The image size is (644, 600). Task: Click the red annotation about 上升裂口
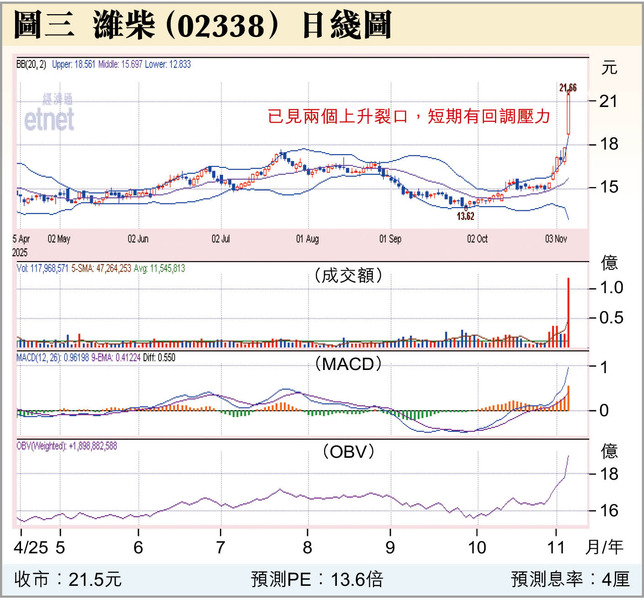pos(410,117)
